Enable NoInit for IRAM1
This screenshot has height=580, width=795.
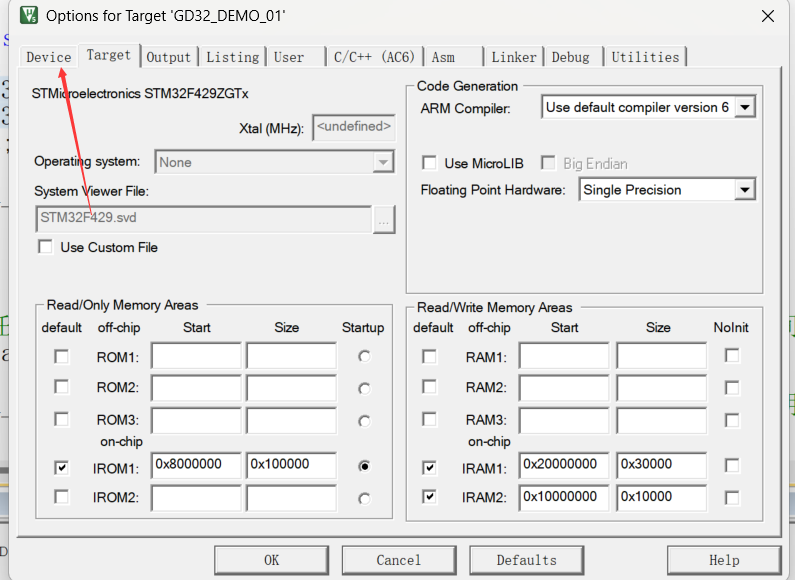tap(732, 465)
